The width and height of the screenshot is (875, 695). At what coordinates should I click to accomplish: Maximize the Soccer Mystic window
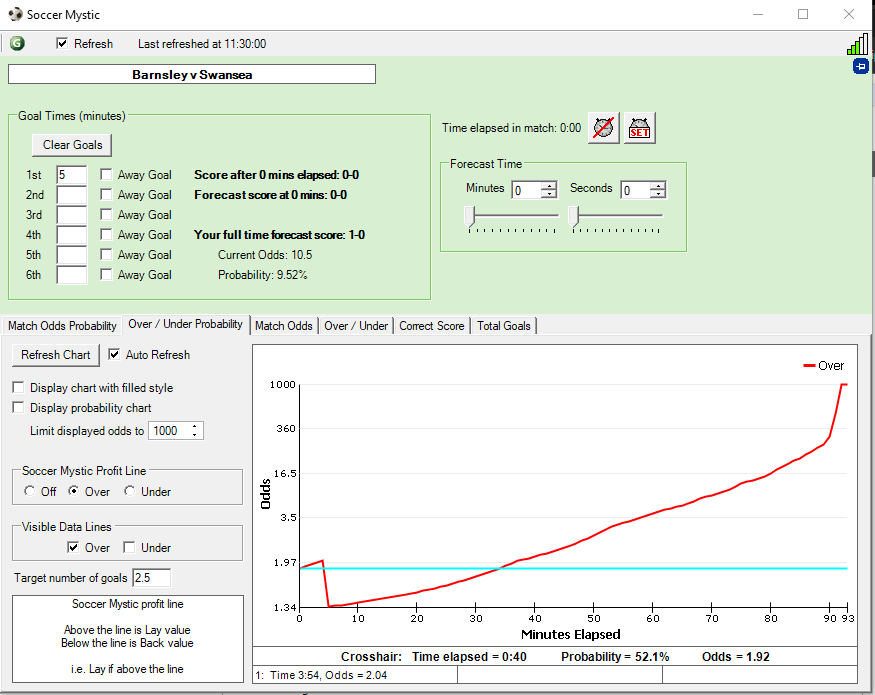803,15
